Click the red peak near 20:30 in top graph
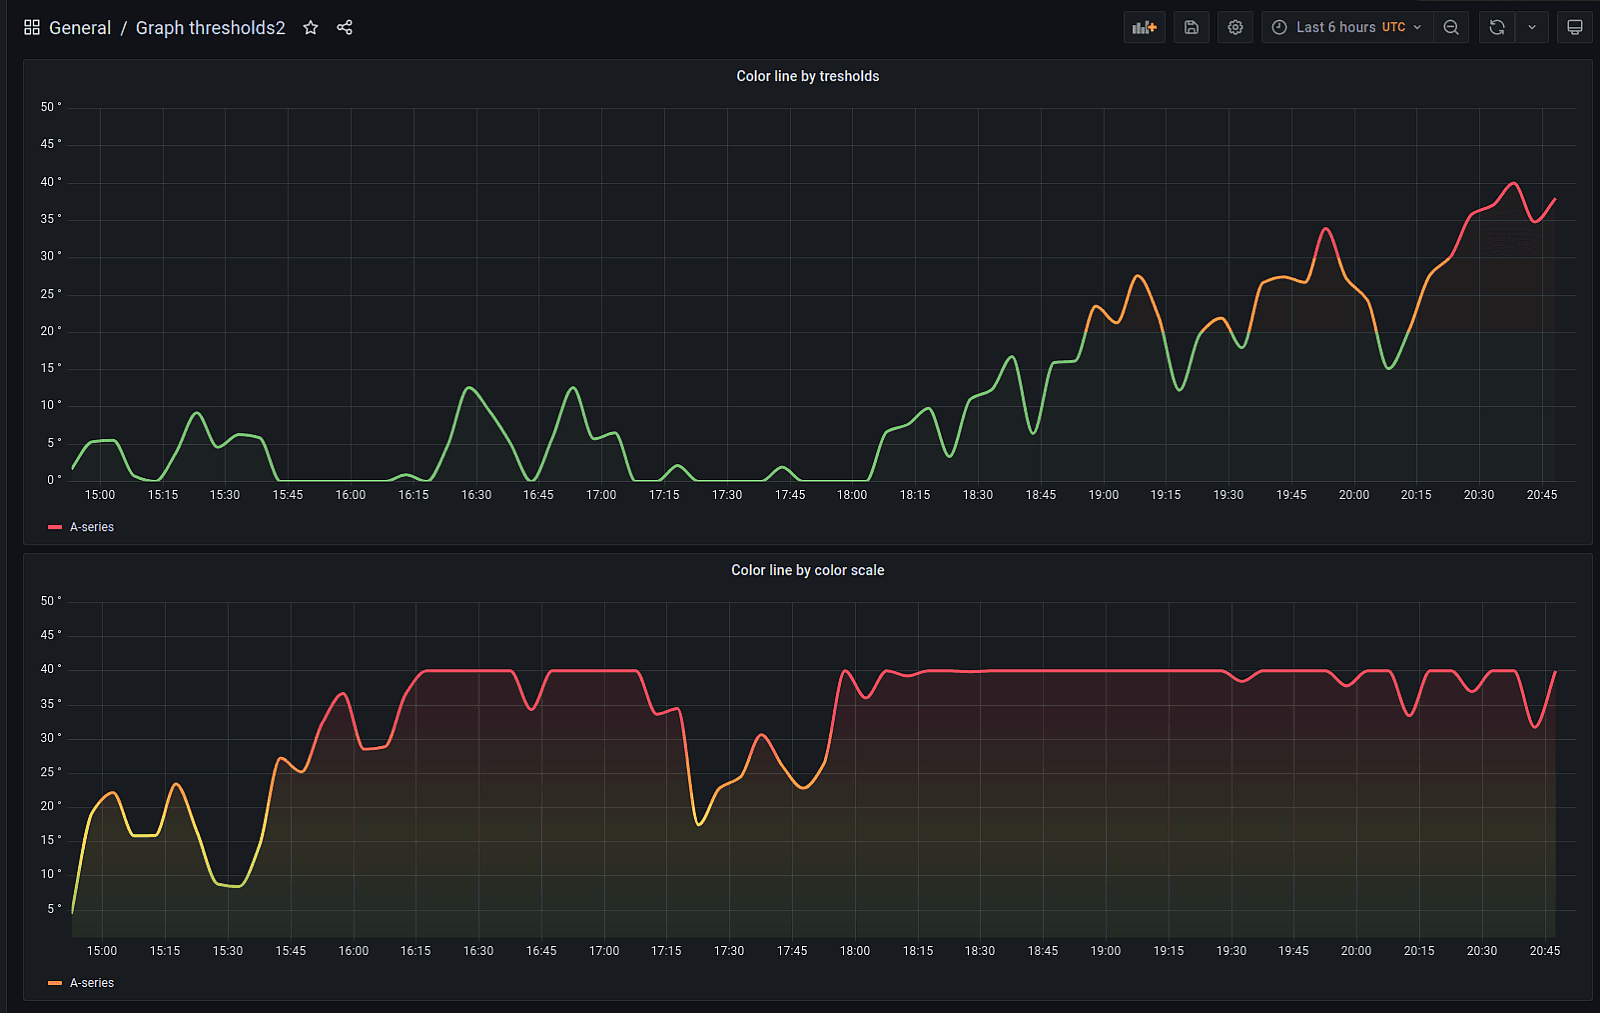 (1513, 184)
